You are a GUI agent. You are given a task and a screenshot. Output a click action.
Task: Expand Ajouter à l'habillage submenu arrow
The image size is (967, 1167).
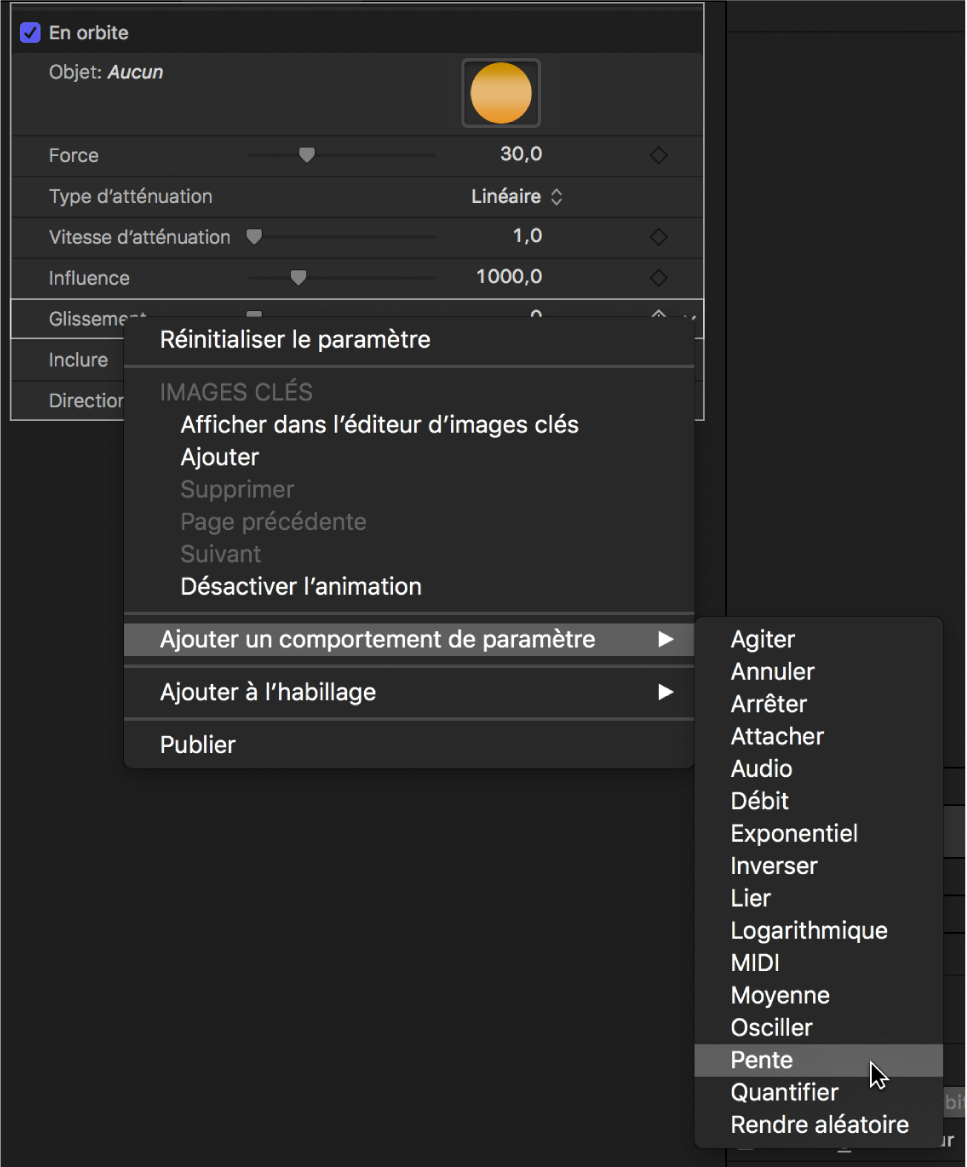(665, 692)
